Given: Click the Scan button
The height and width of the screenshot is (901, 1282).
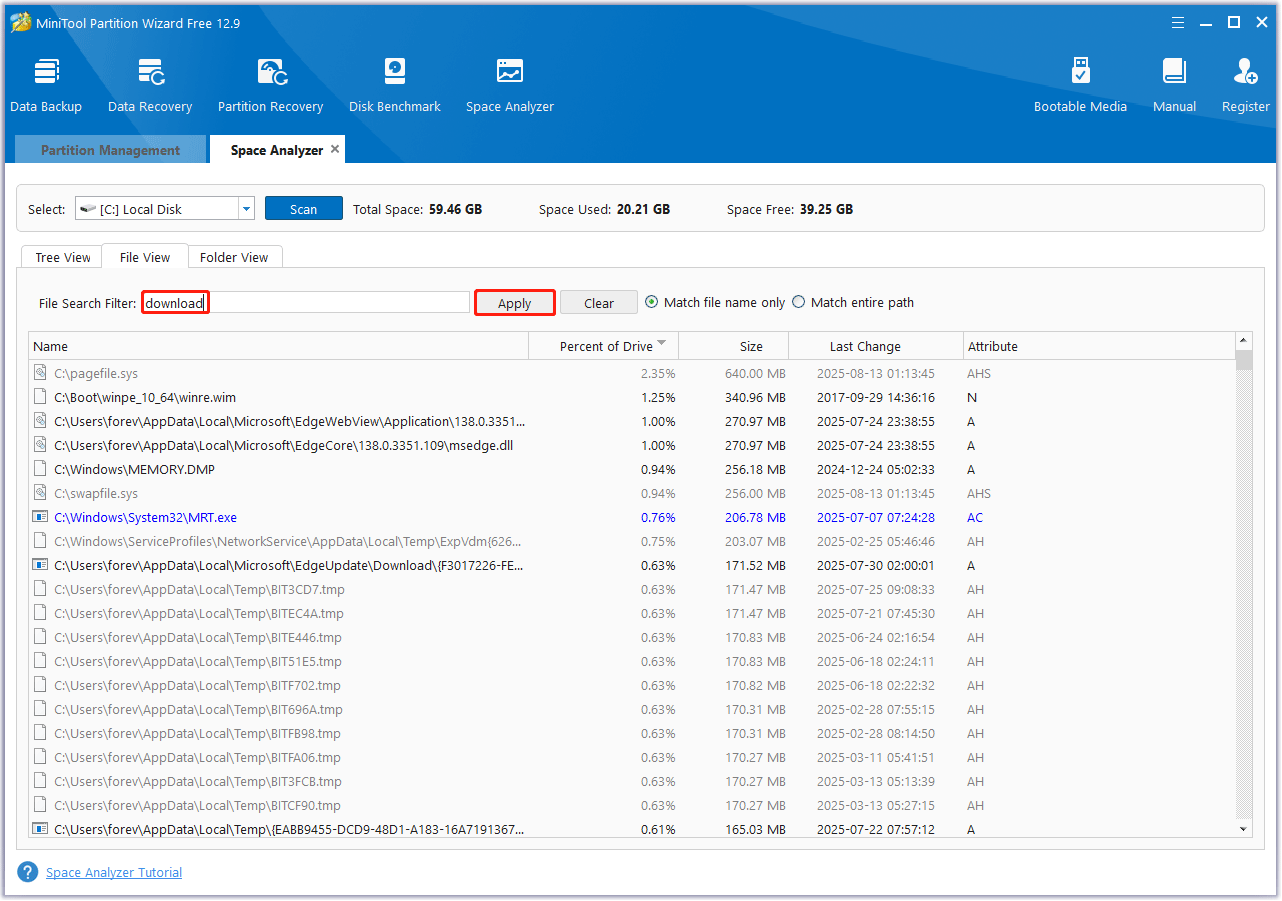Looking at the screenshot, I should [x=303, y=209].
